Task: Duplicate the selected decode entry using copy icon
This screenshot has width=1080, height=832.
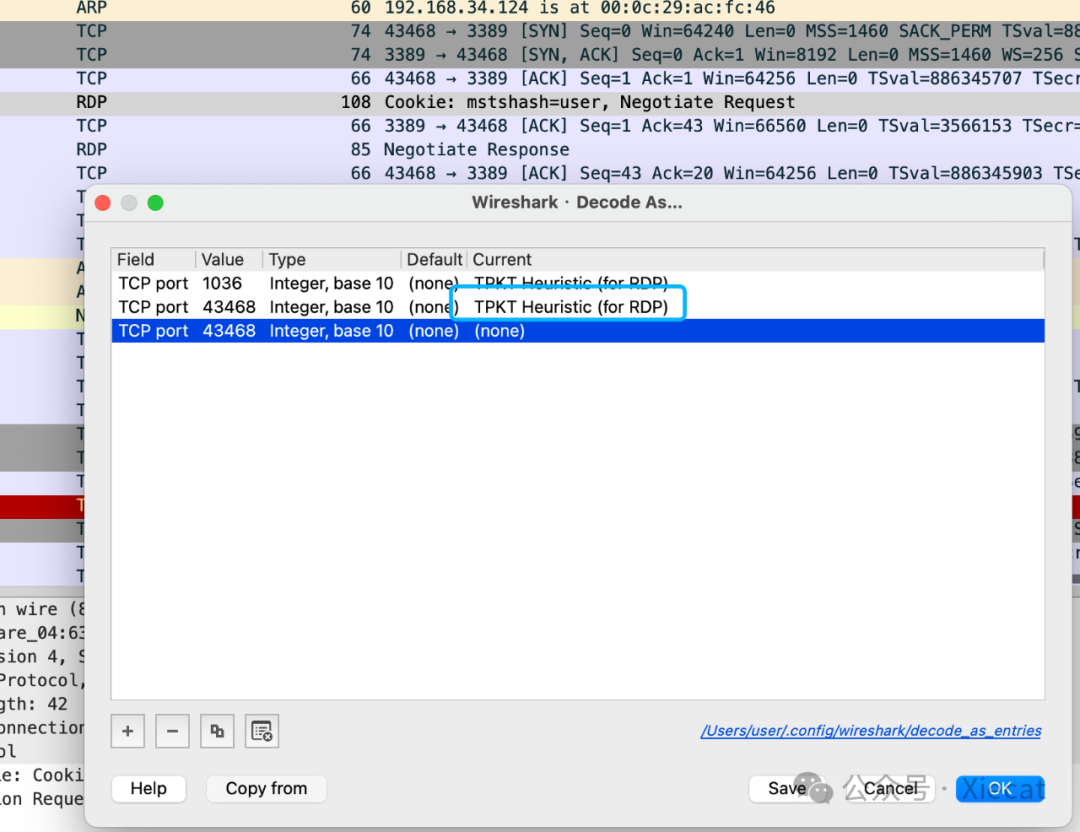Action: [x=217, y=731]
